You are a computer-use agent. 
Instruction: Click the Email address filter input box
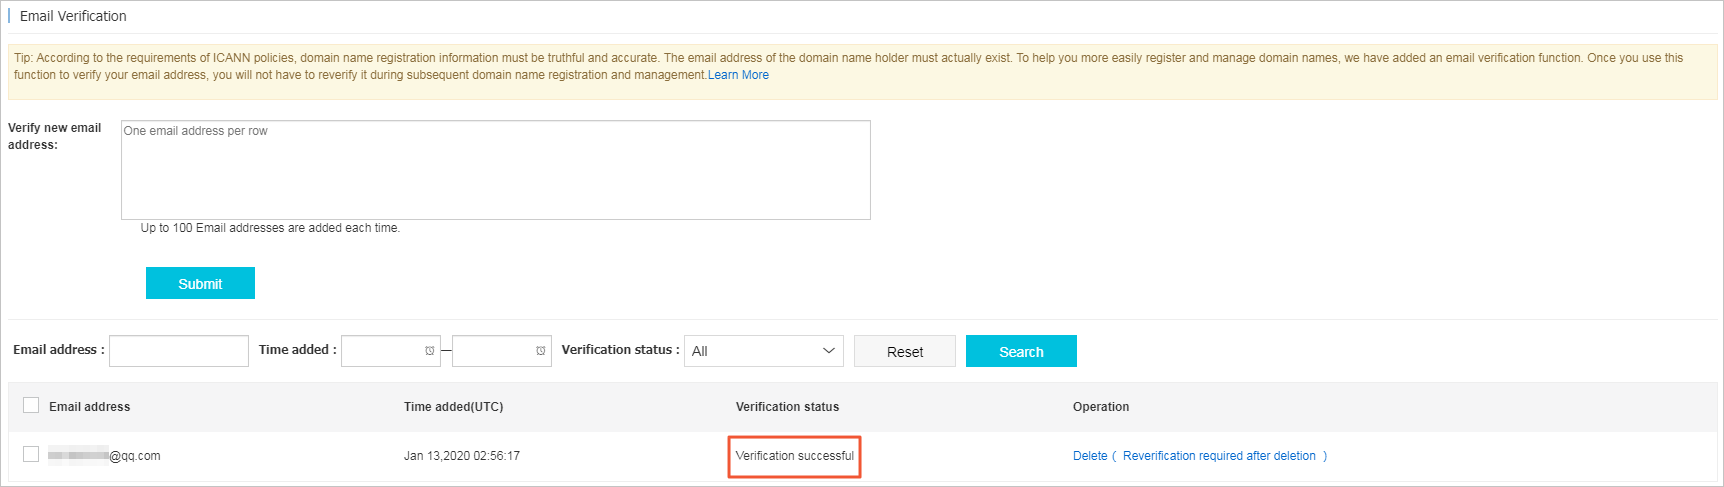click(x=179, y=351)
